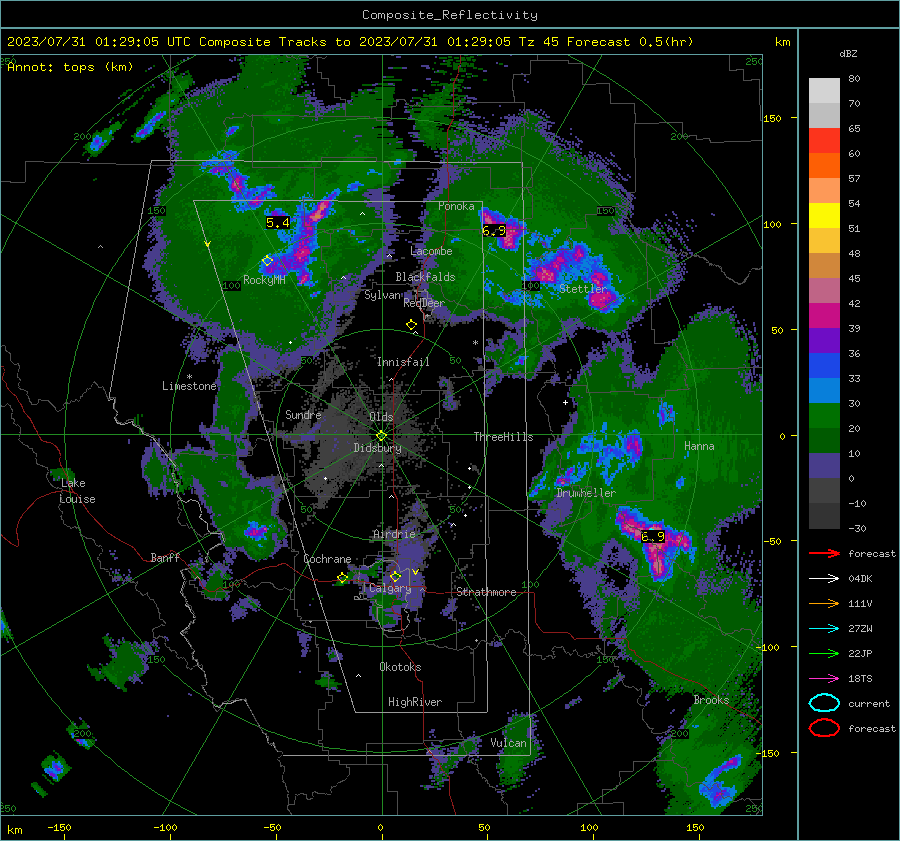
Task: Click the Limestone label
Action: tap(189, 386)
